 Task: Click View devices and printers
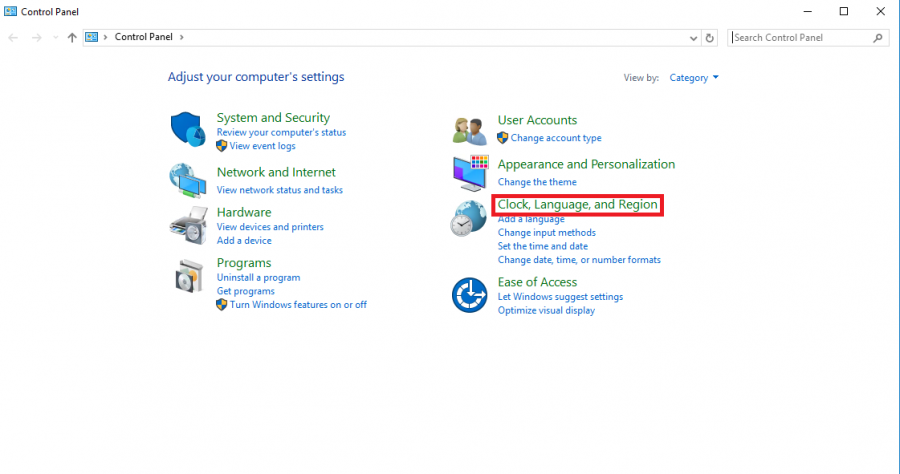click(270, 227)
